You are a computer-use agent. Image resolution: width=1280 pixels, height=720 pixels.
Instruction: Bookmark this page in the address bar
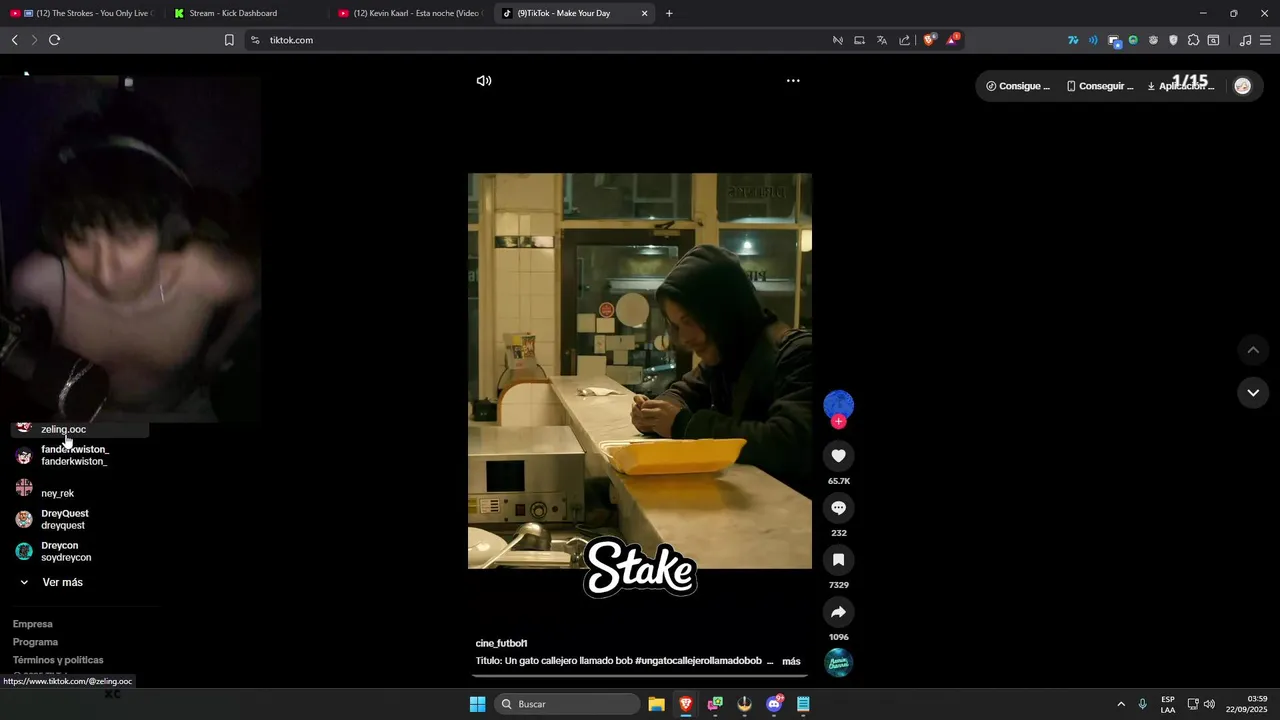229,40
